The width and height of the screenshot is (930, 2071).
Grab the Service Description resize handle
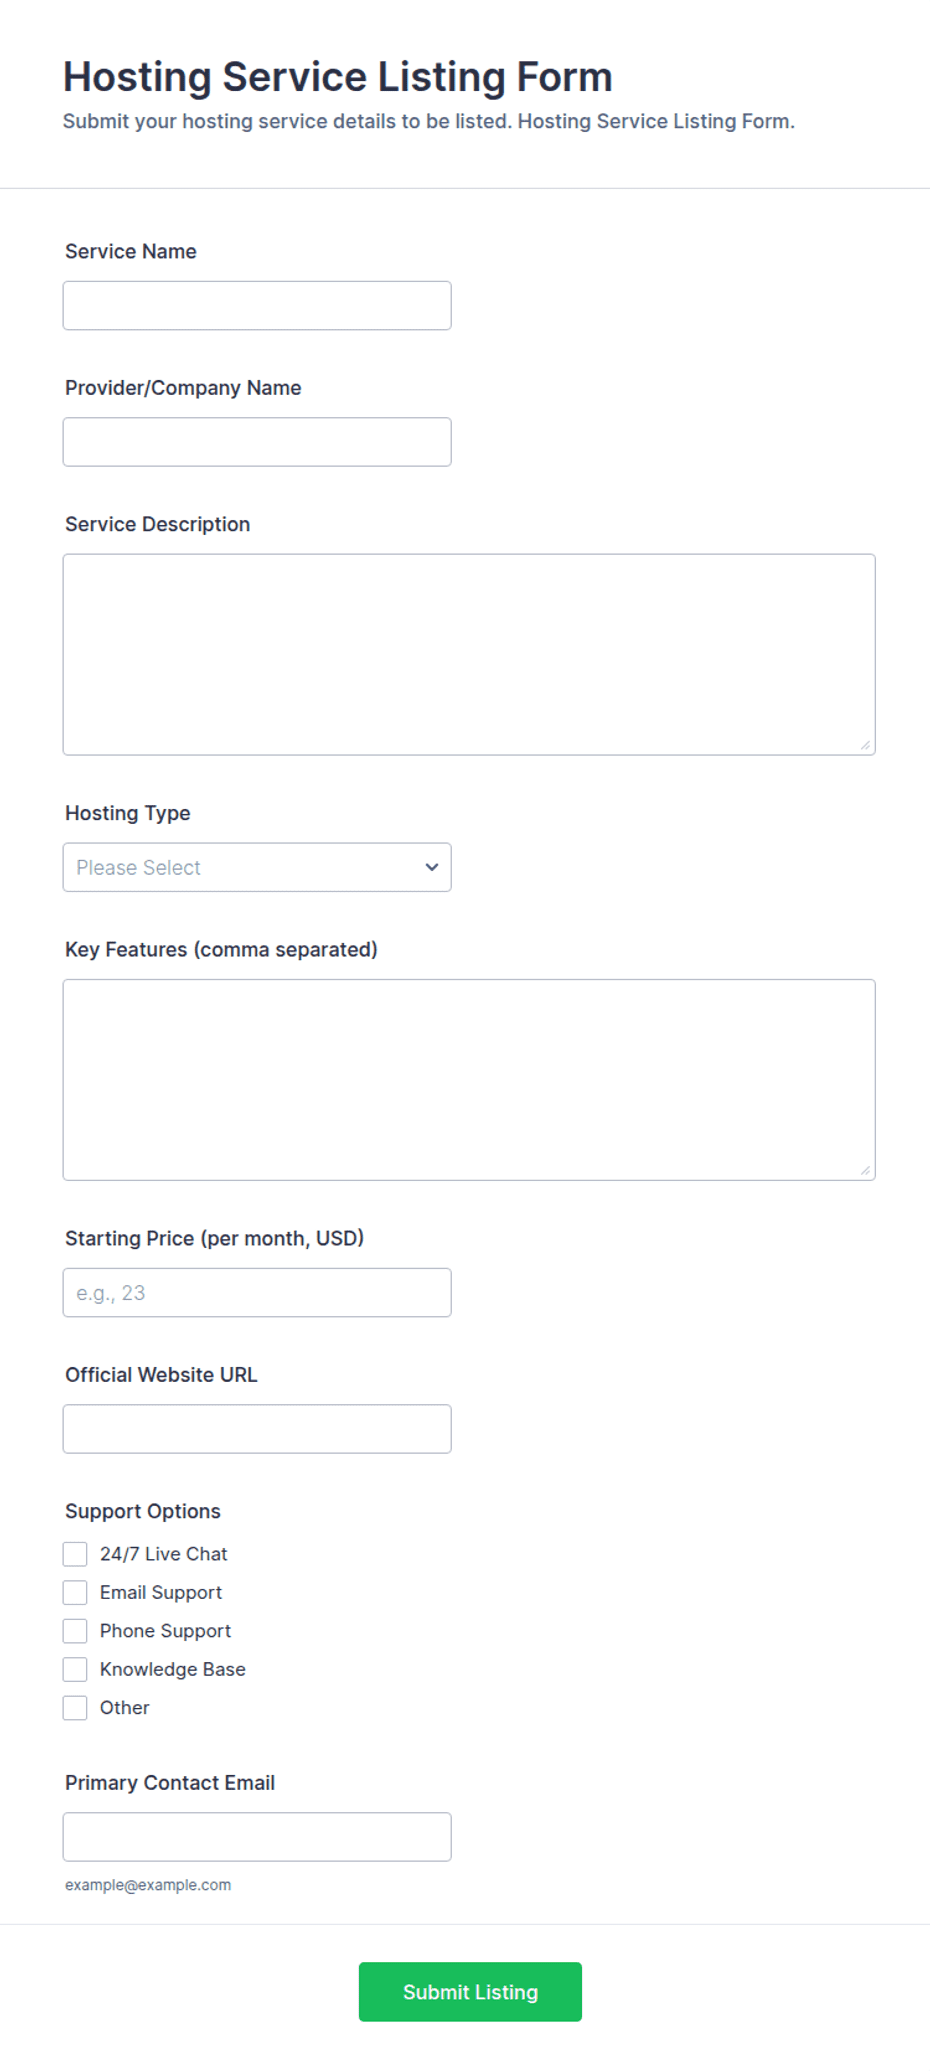coord(865,745)
